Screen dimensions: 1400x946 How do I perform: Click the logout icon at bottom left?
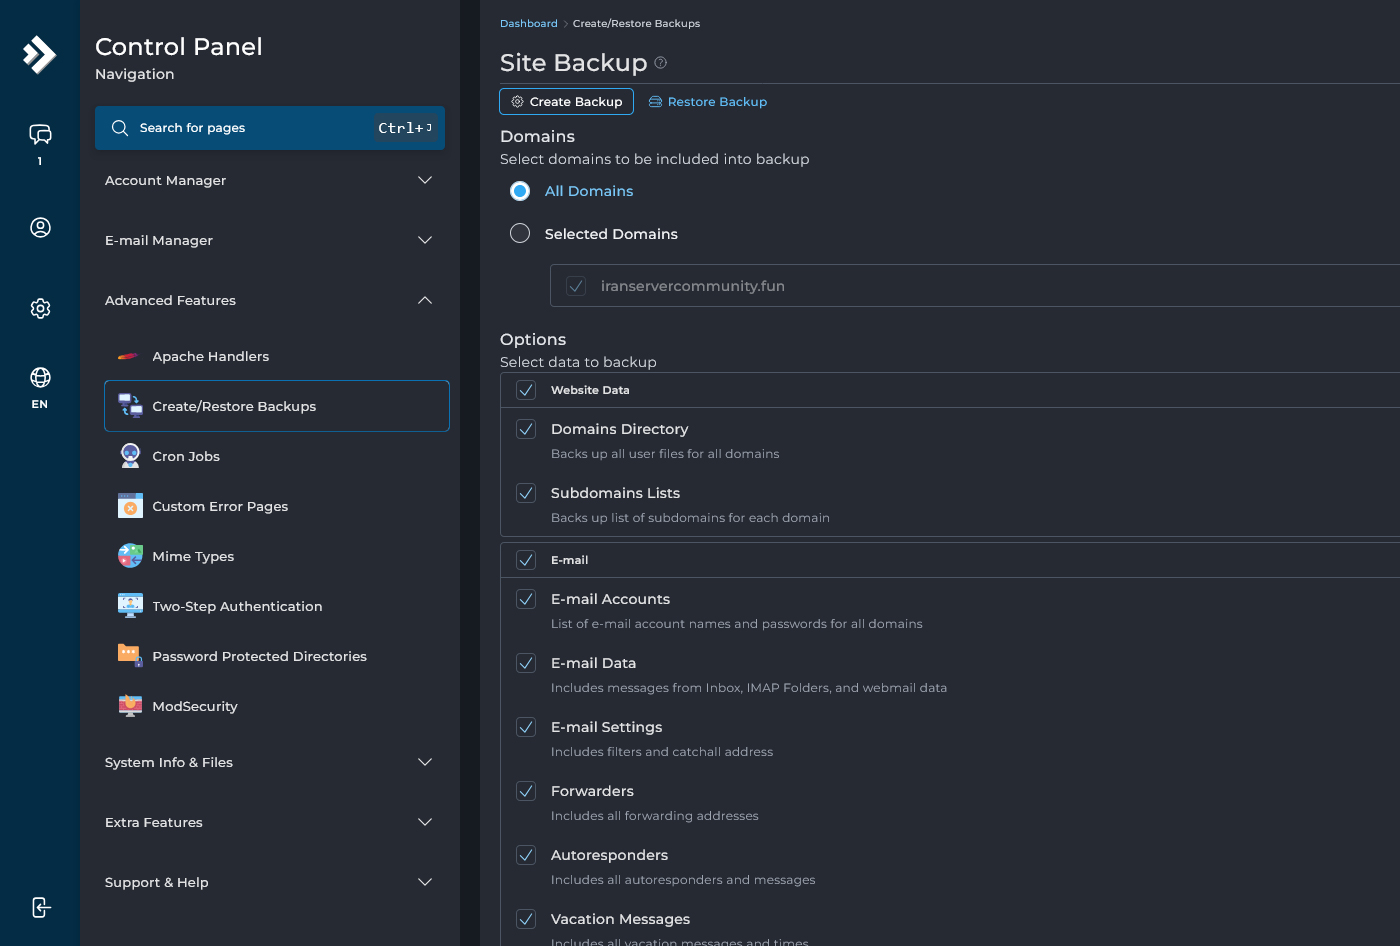40,907
